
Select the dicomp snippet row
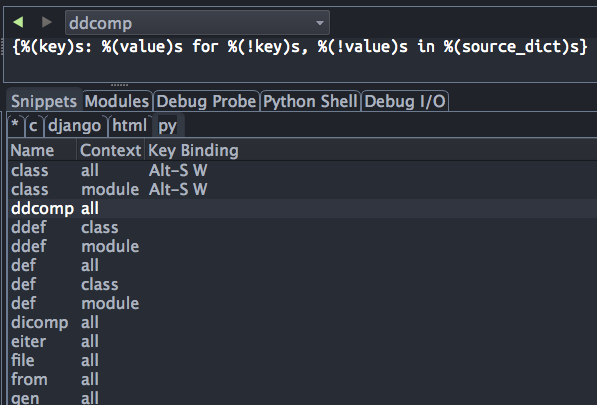click(x=302, y=322)
